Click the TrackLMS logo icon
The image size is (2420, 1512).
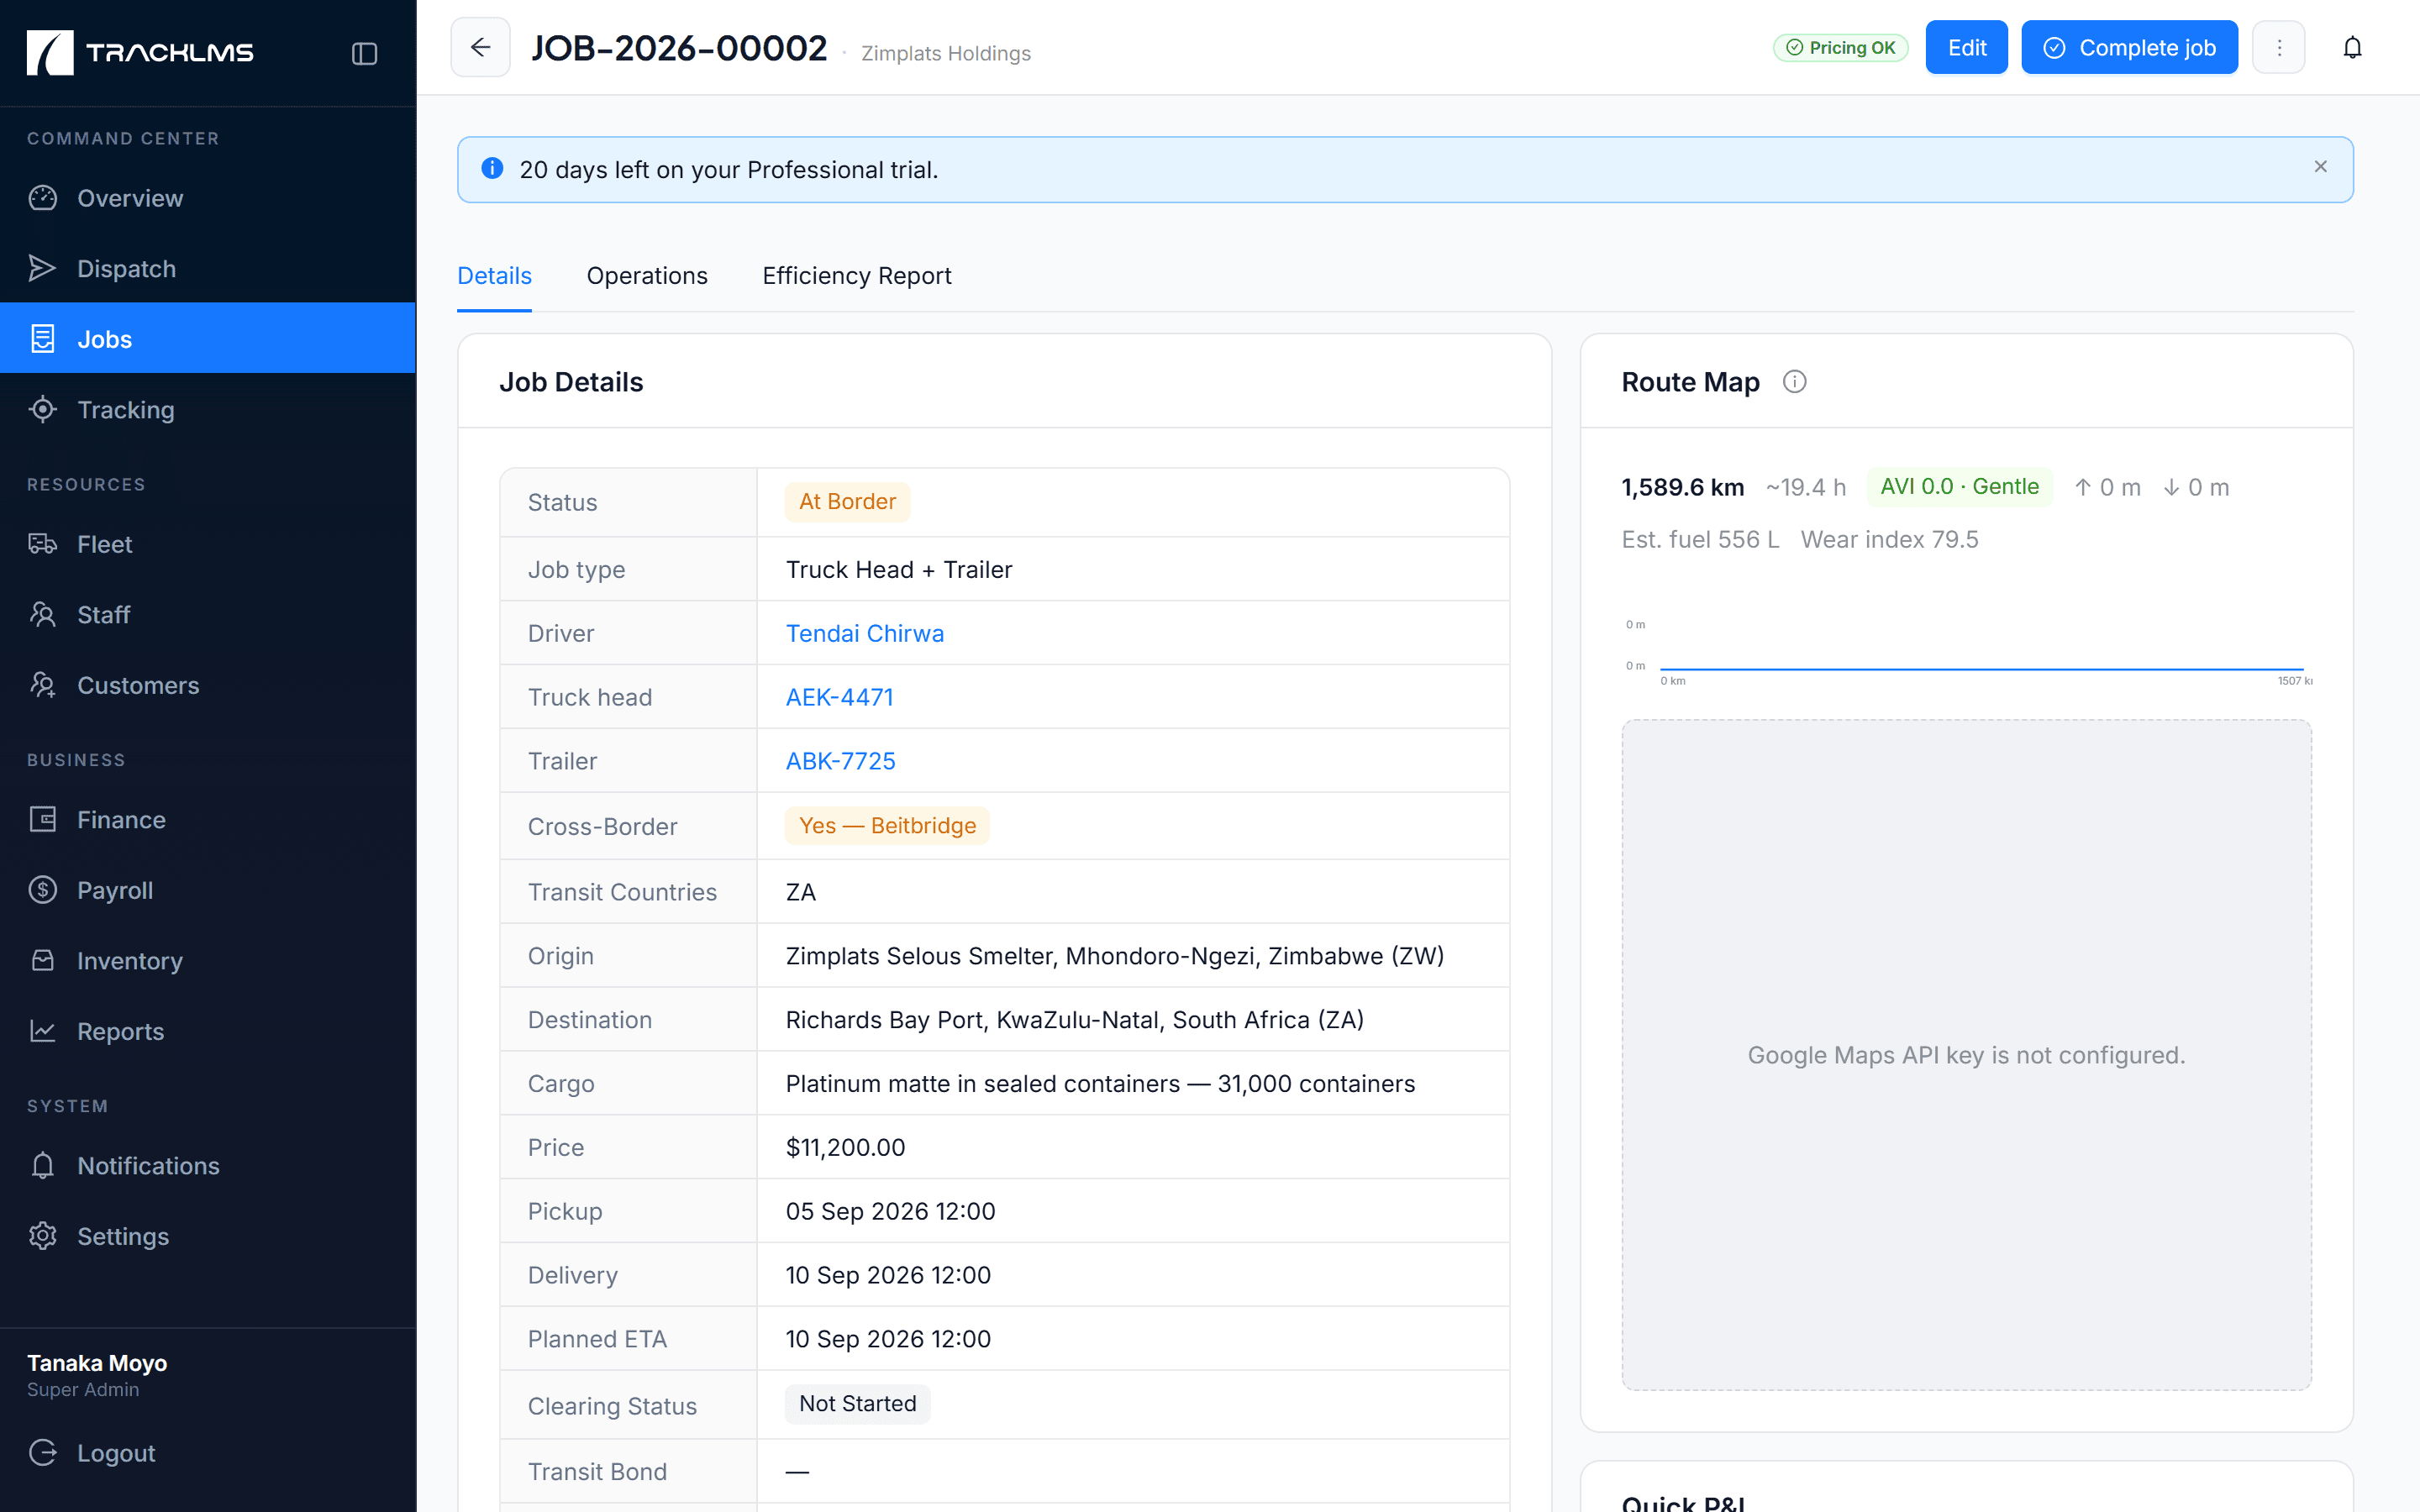click(x=50, y=52)
